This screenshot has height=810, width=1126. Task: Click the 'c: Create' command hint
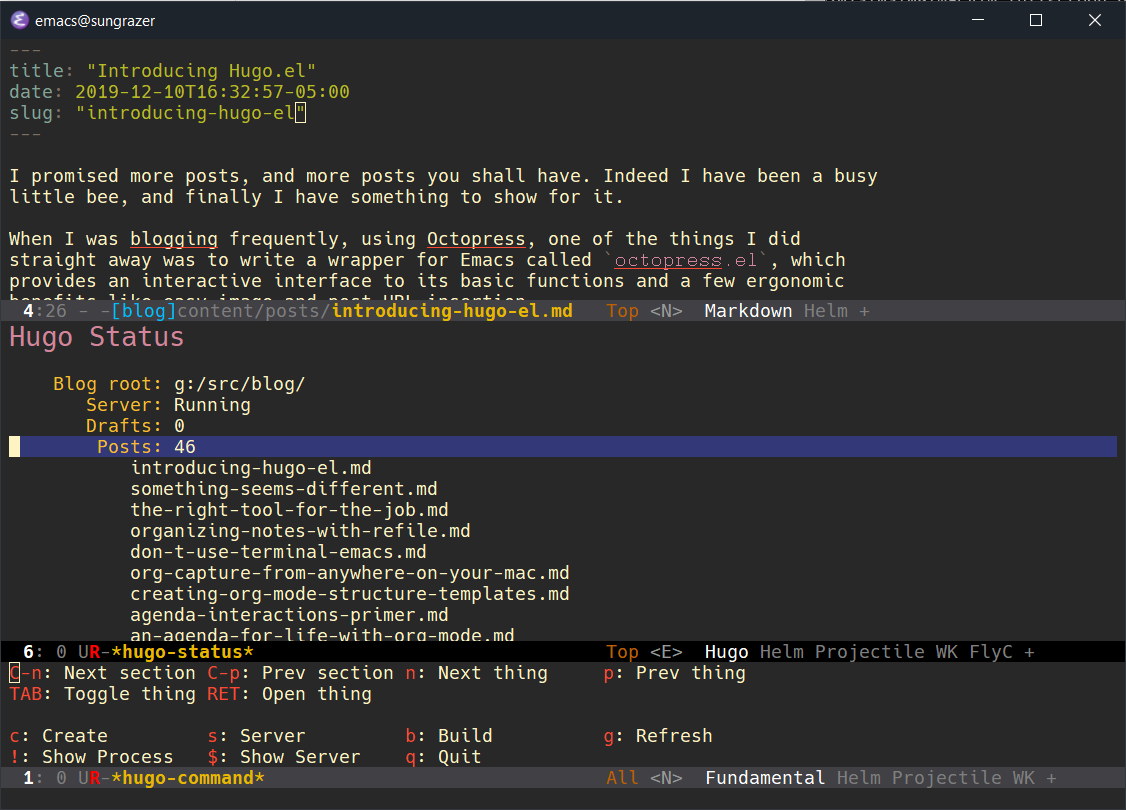[x=58, y=736]
